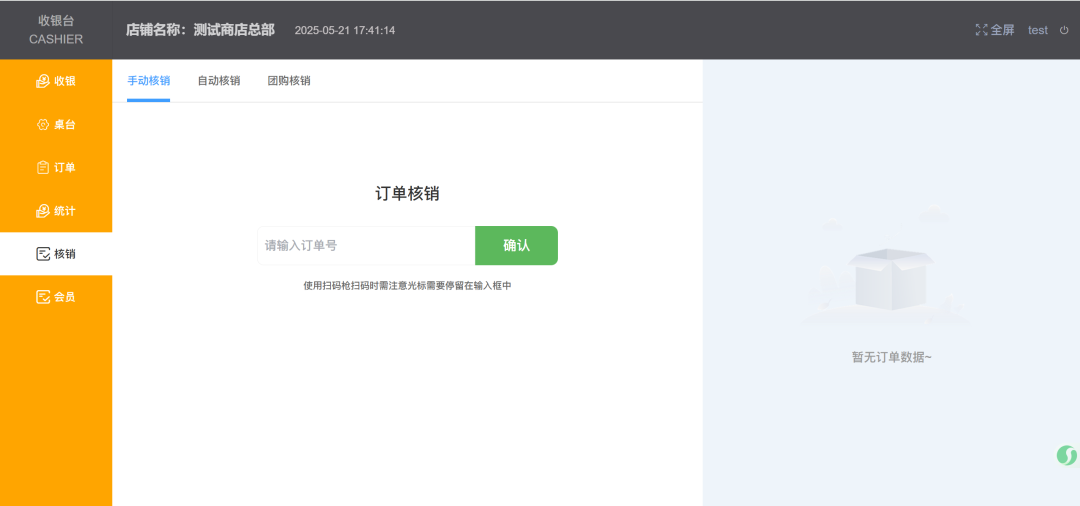Click the green 确认 button
This screenshot has width=1080, height=506.
point(517,245)
